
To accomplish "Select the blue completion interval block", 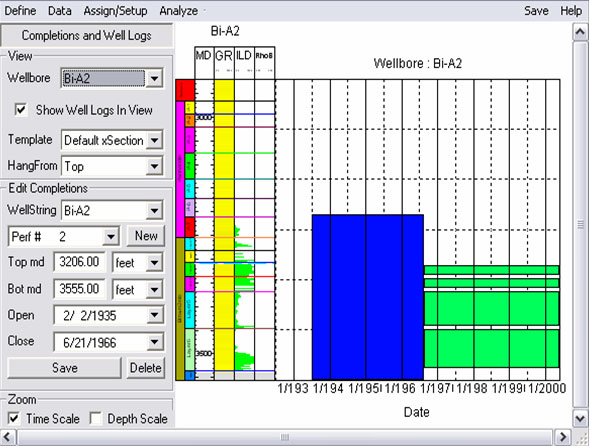I will (368, 297).
